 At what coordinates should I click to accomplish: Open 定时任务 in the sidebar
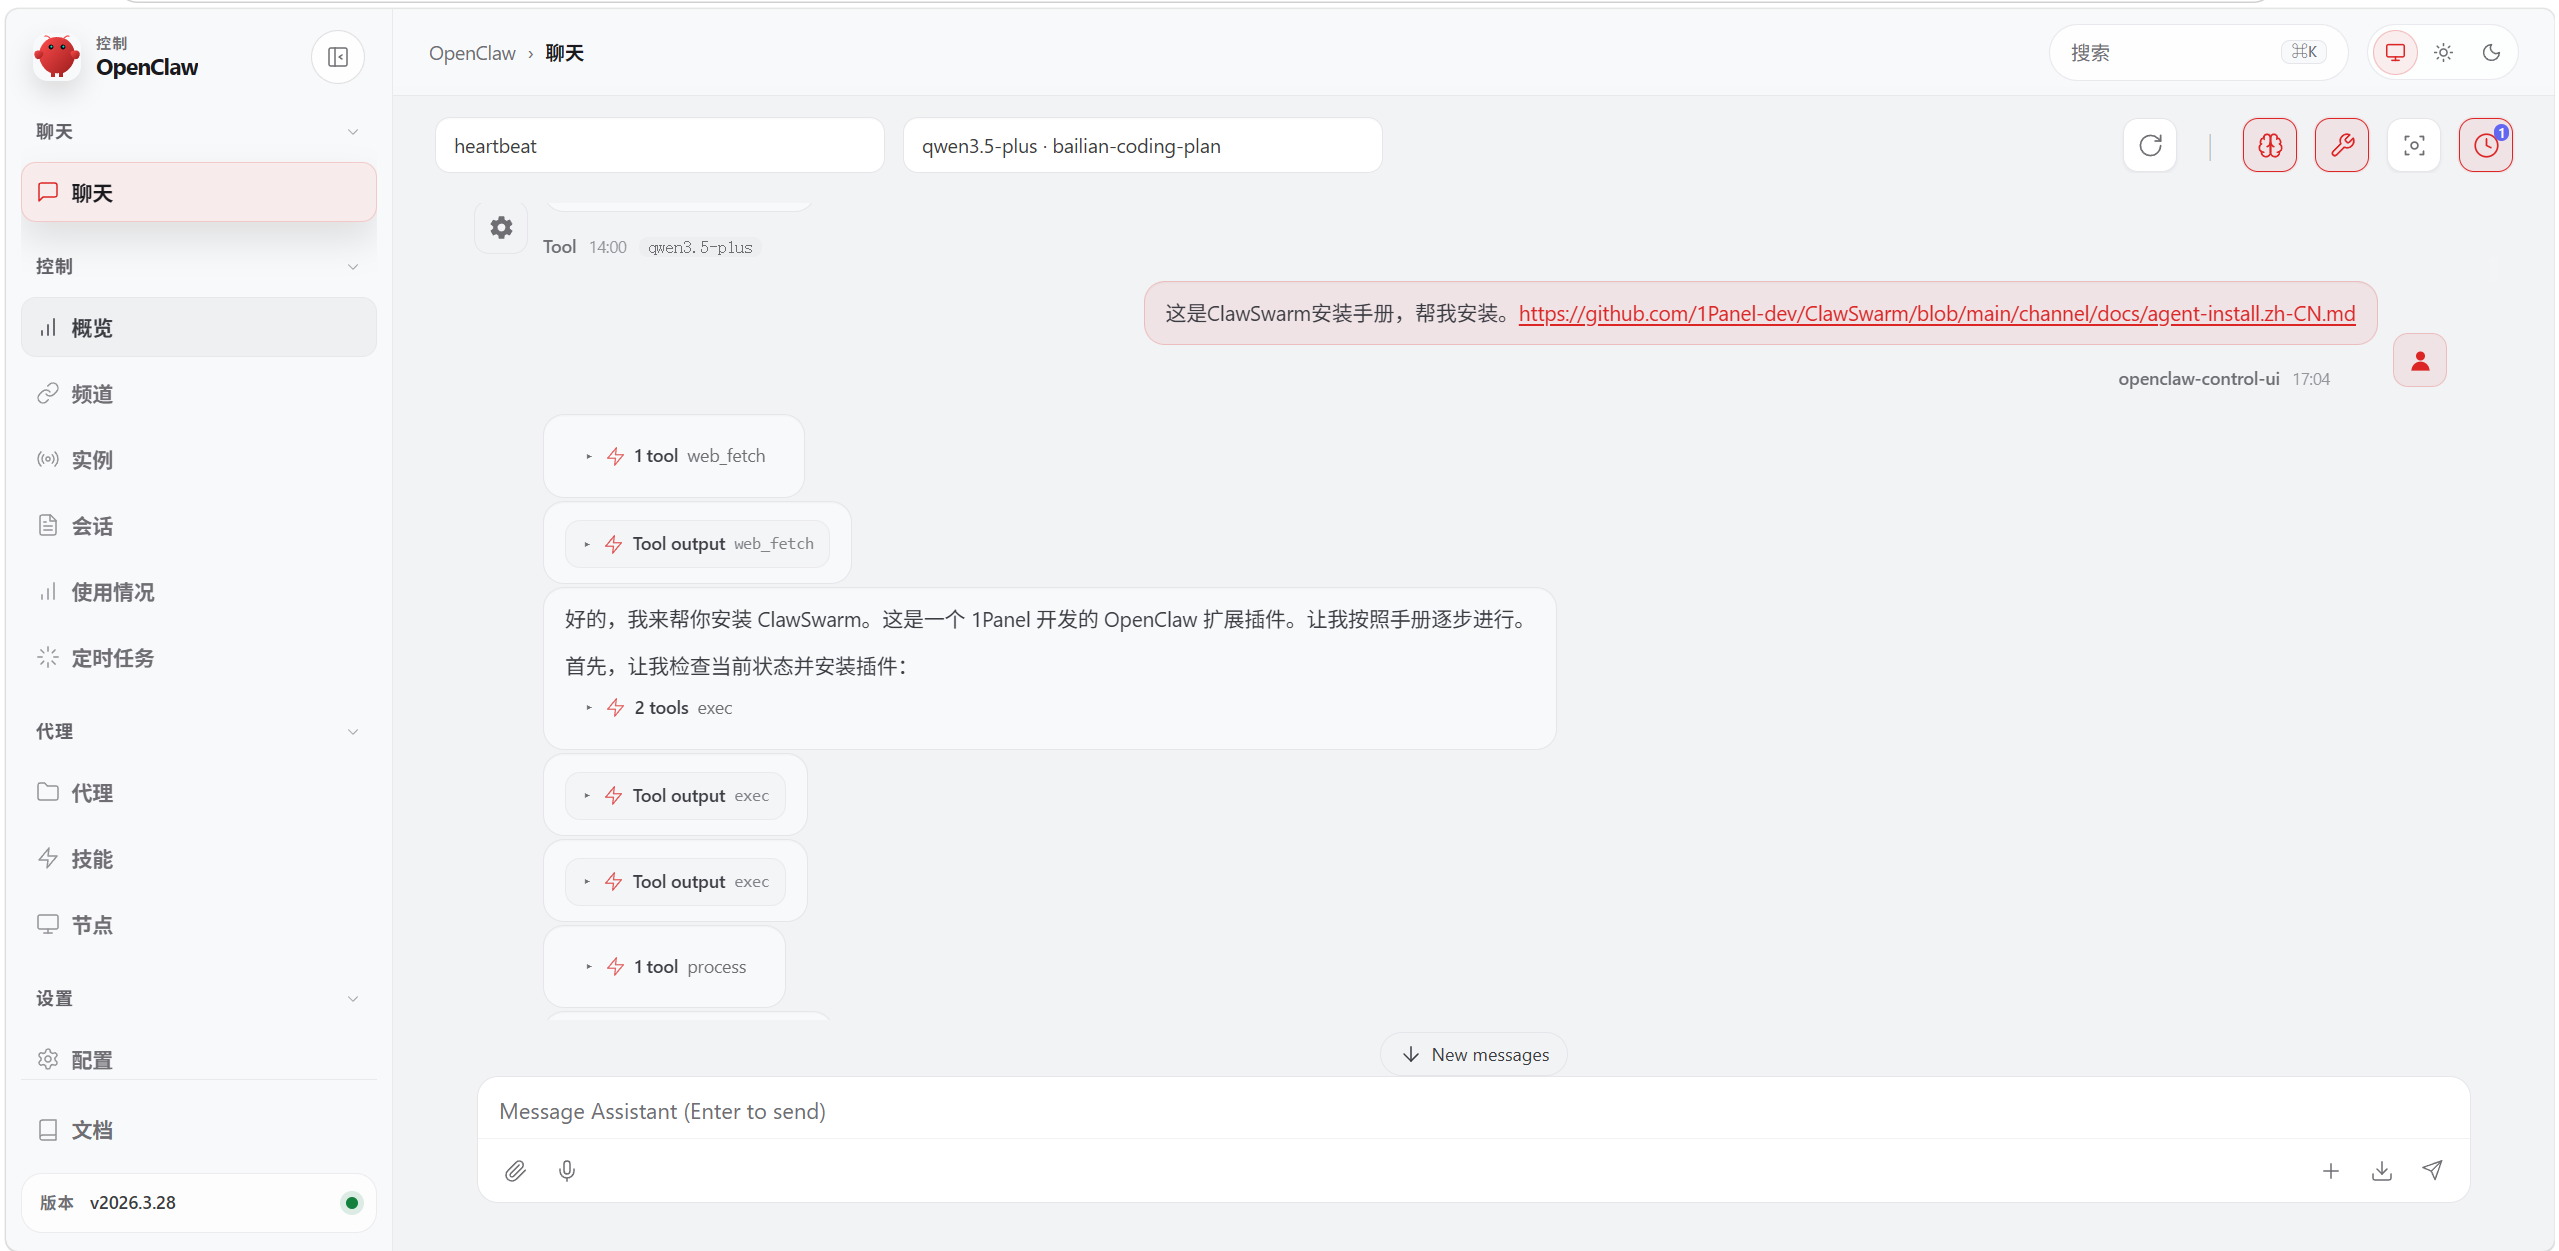tap(112, 658)
